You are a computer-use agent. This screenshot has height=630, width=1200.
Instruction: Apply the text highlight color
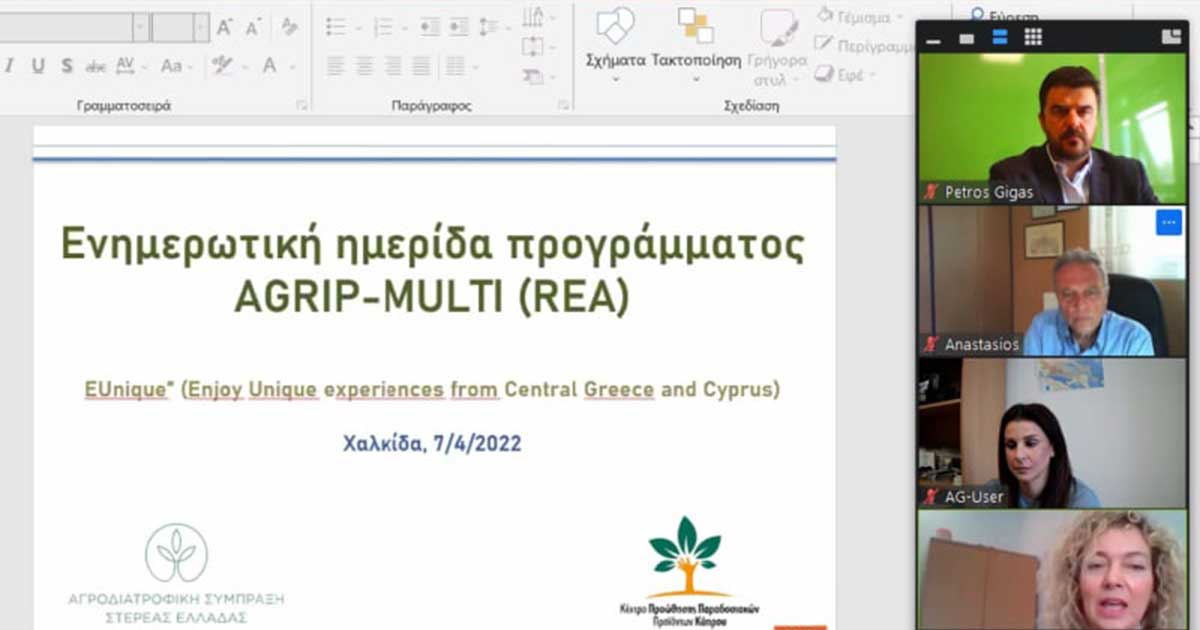(x=222, y=66)
